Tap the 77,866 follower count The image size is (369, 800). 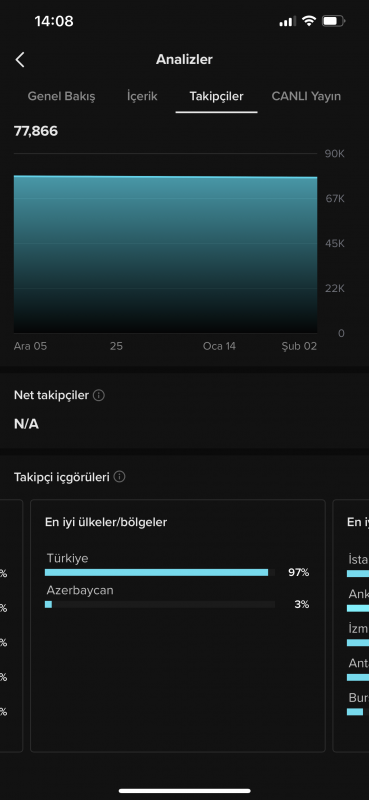point(36,131)
